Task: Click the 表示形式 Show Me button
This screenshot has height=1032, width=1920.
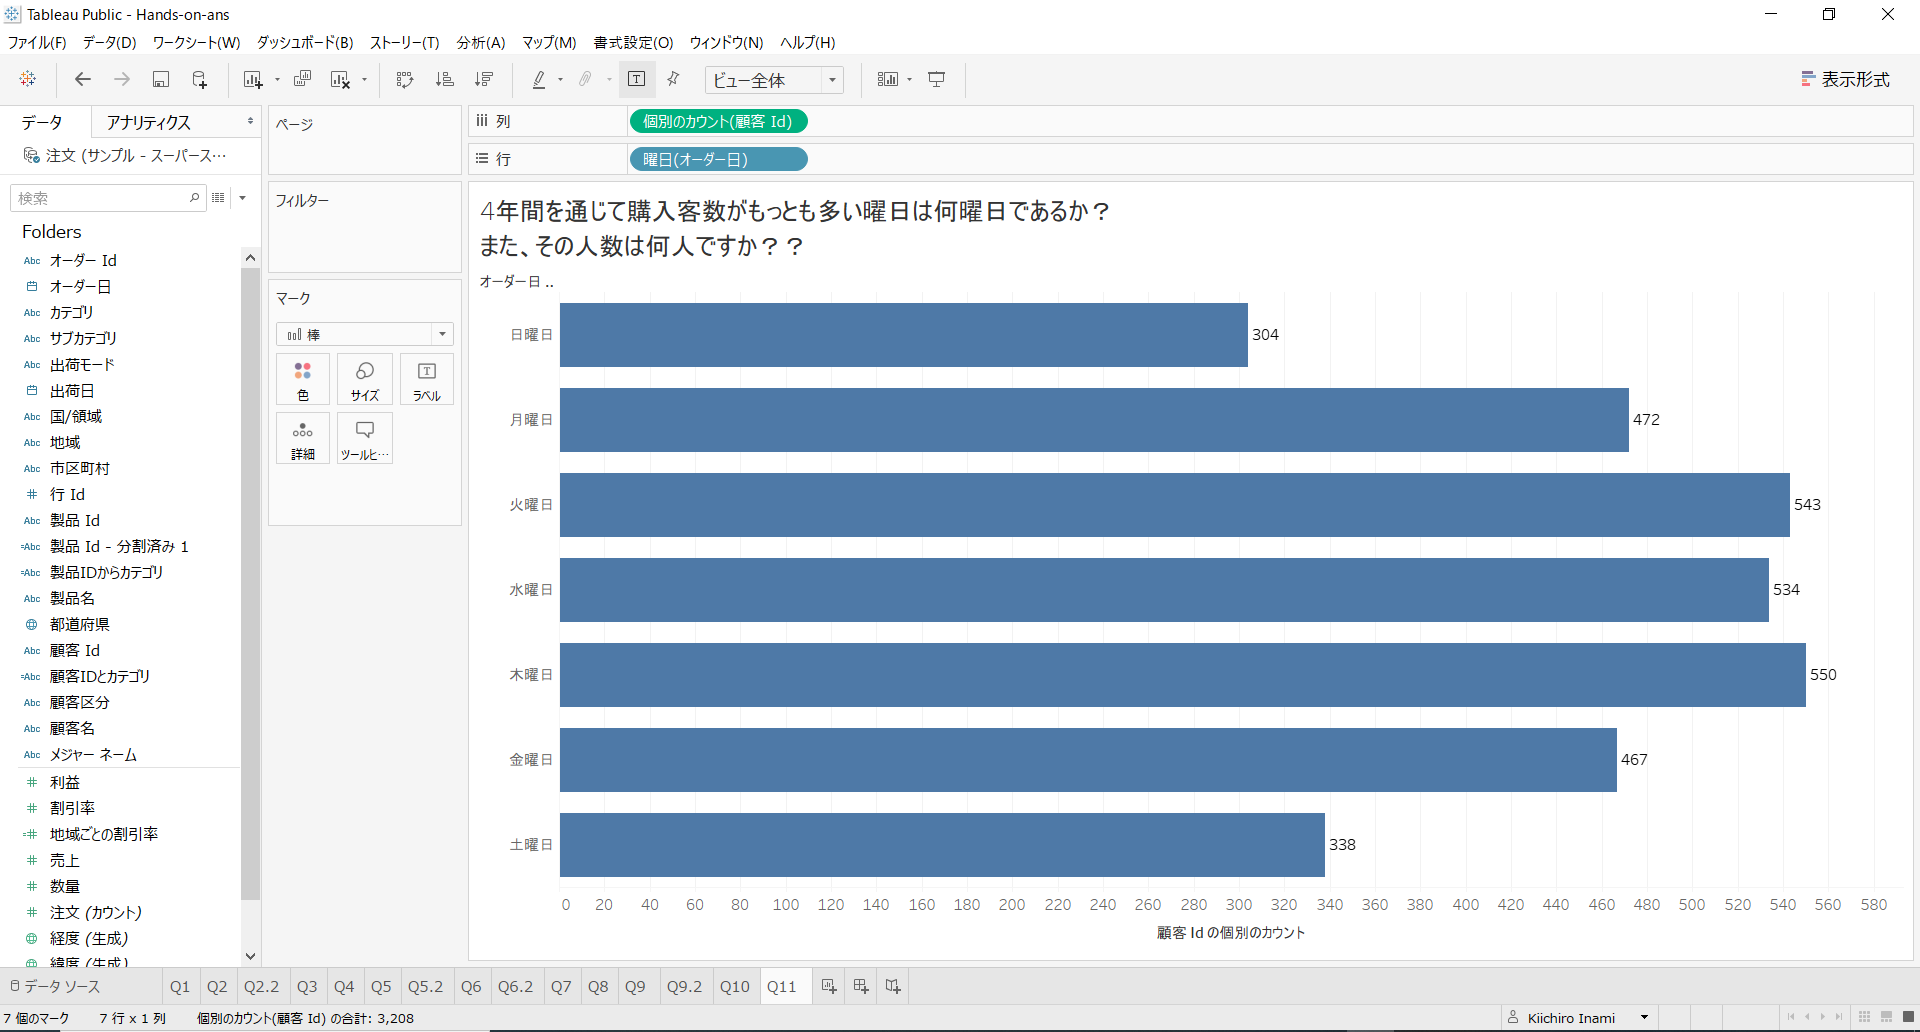Action: coord(1845,79)
